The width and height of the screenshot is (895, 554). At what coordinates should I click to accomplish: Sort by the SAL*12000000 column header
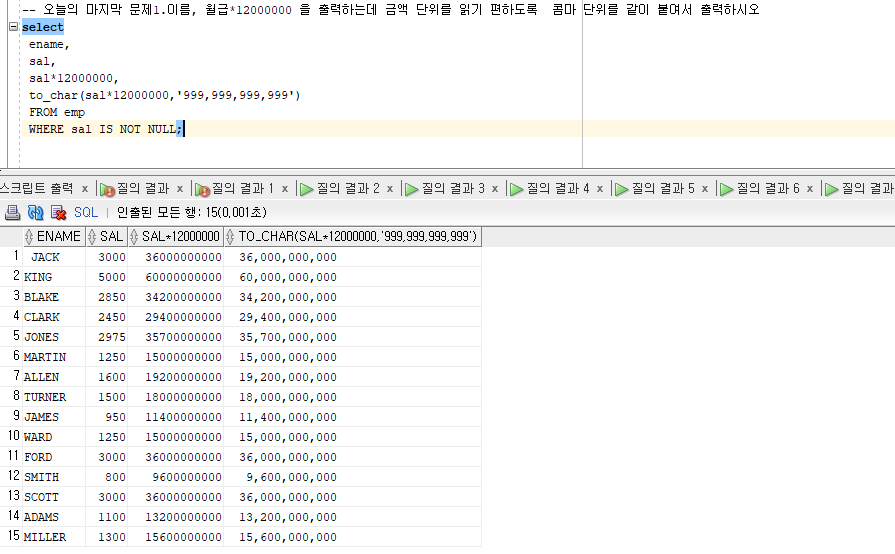point(180,236)
